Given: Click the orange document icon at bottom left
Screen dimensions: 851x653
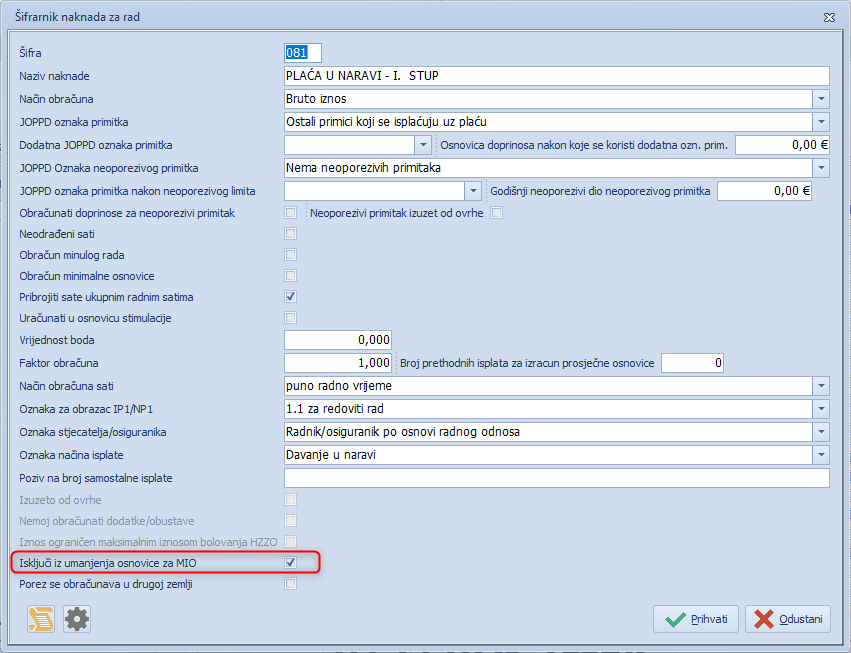Looking at the screenshot, I should [41, 619].
